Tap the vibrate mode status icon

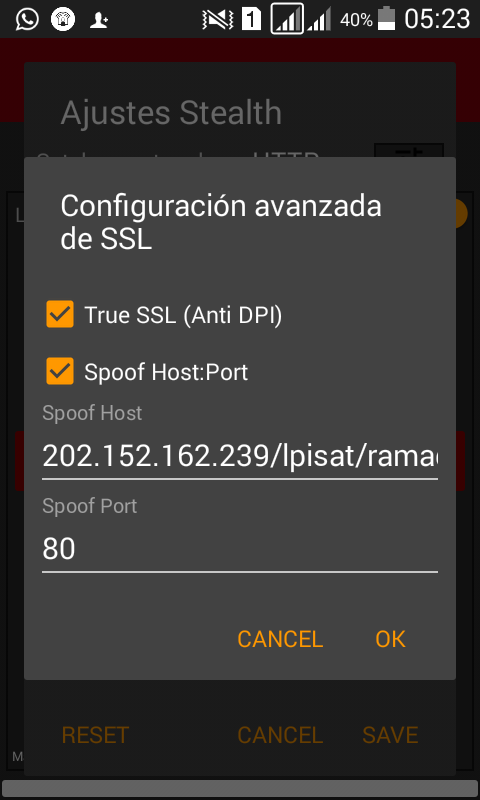point(218,20)
